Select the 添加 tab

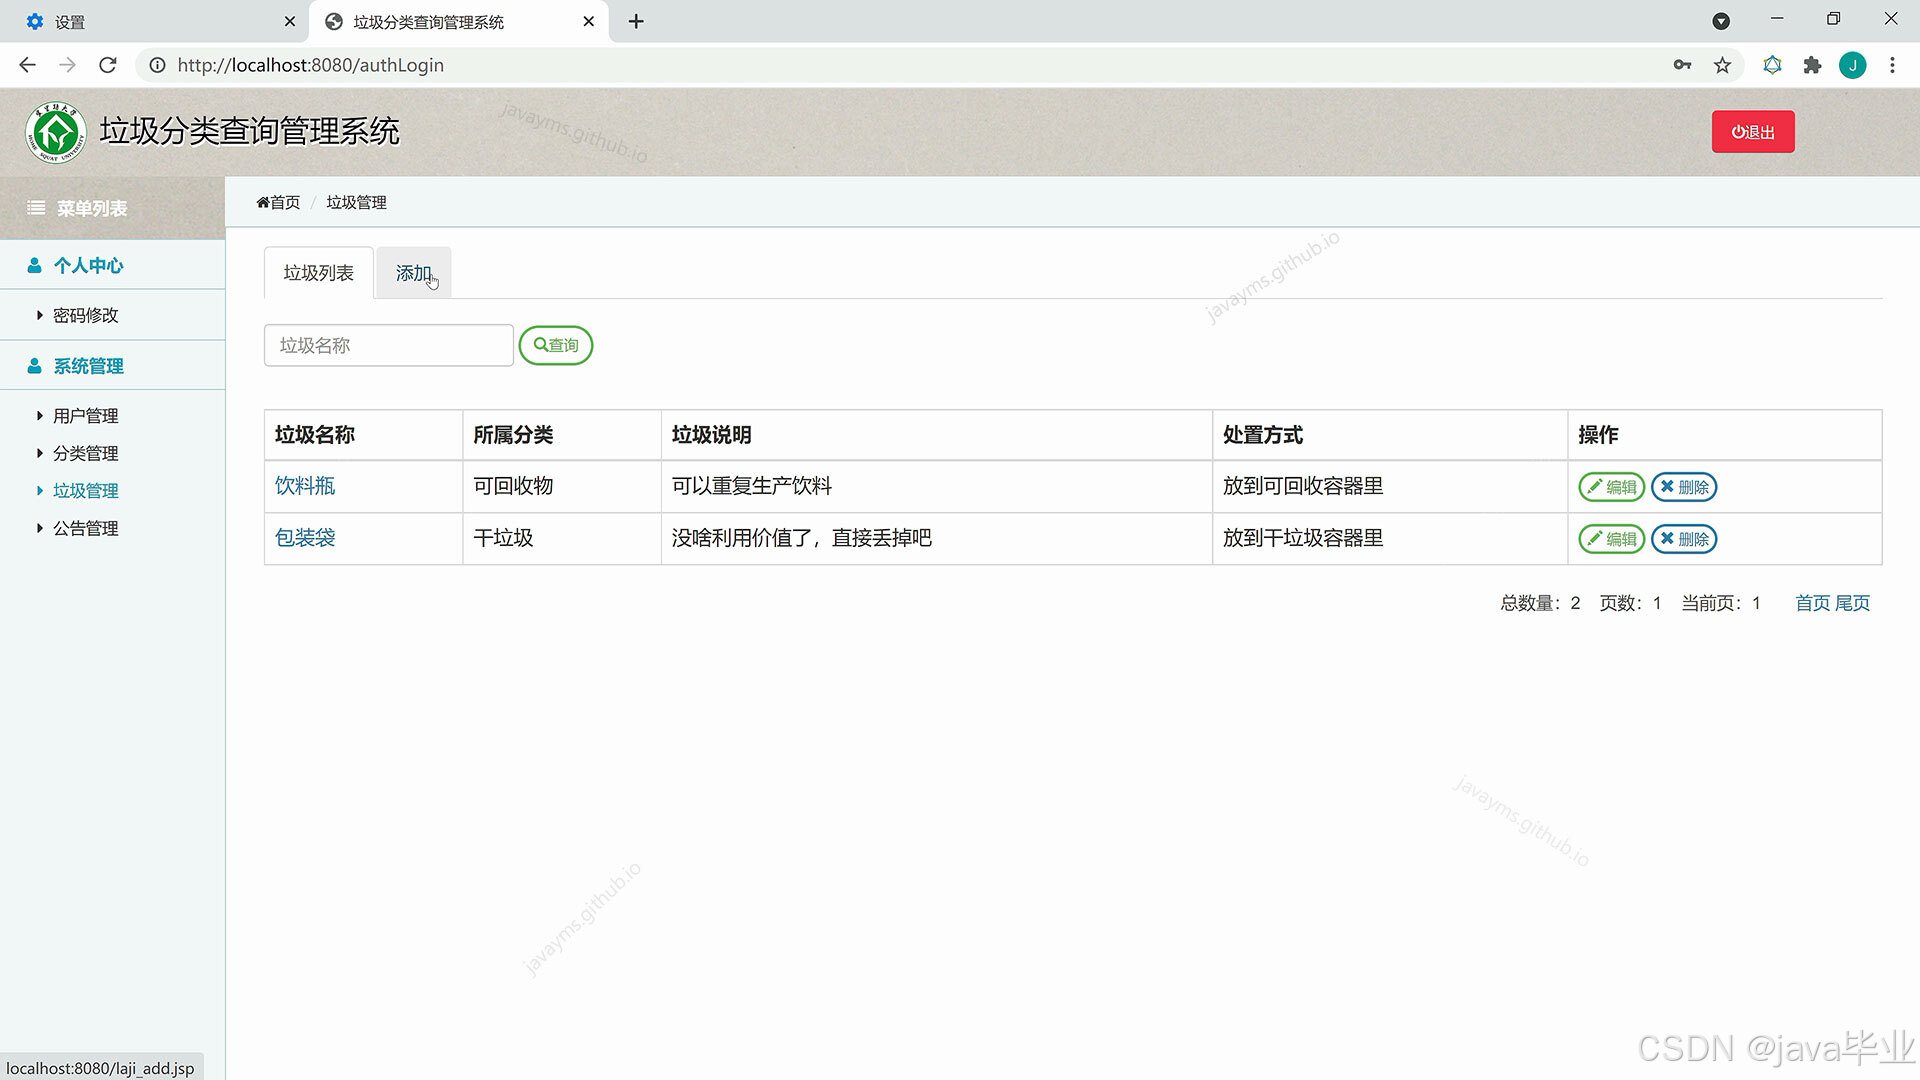413,273
